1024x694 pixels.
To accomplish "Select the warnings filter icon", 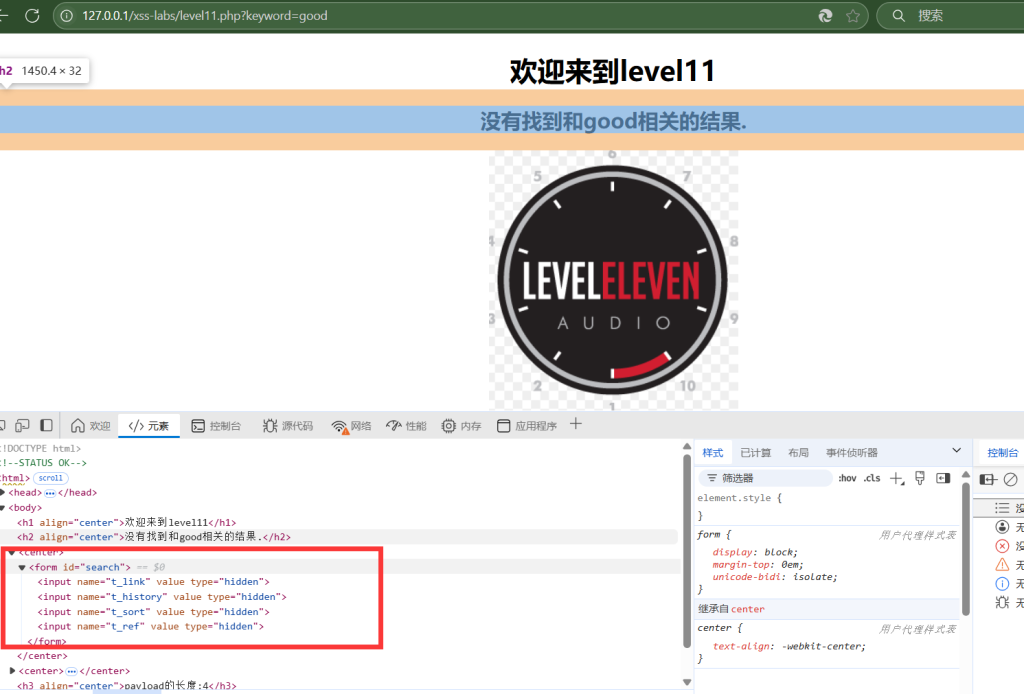I will pyautogui.click(x=1002, y=565).
